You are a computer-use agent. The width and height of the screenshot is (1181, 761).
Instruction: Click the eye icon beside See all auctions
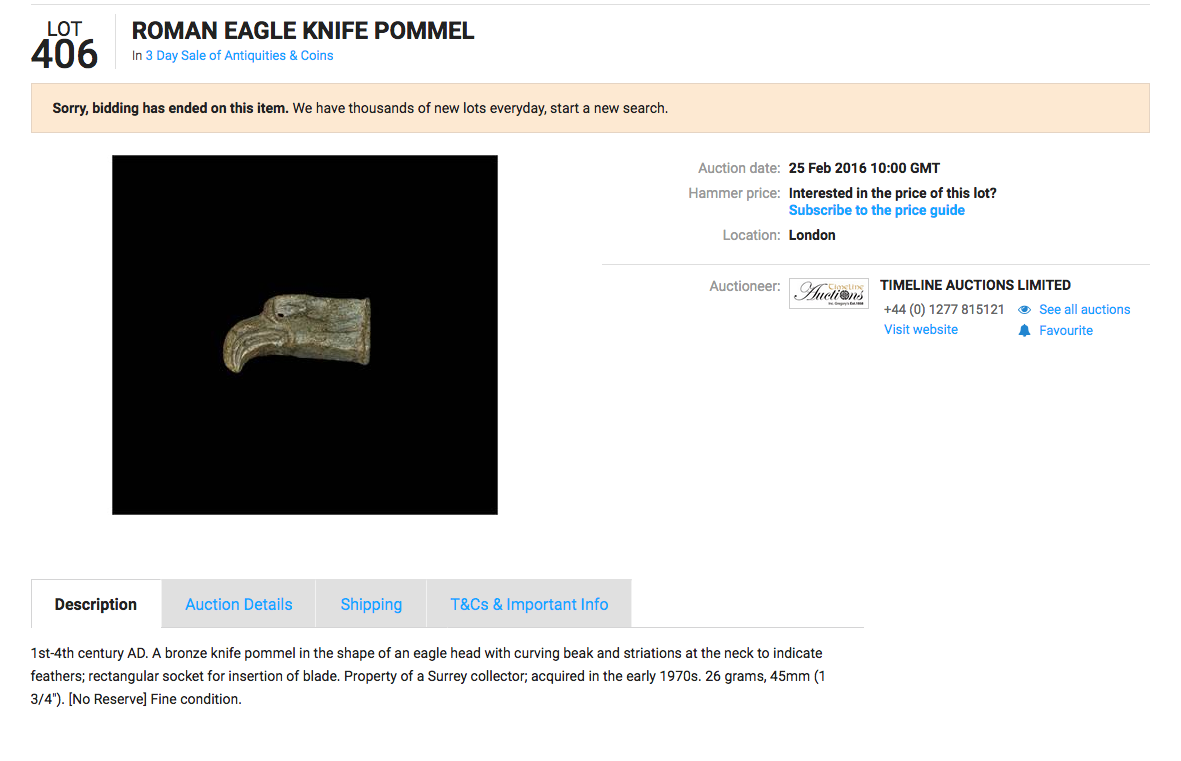coord(1024,310)
